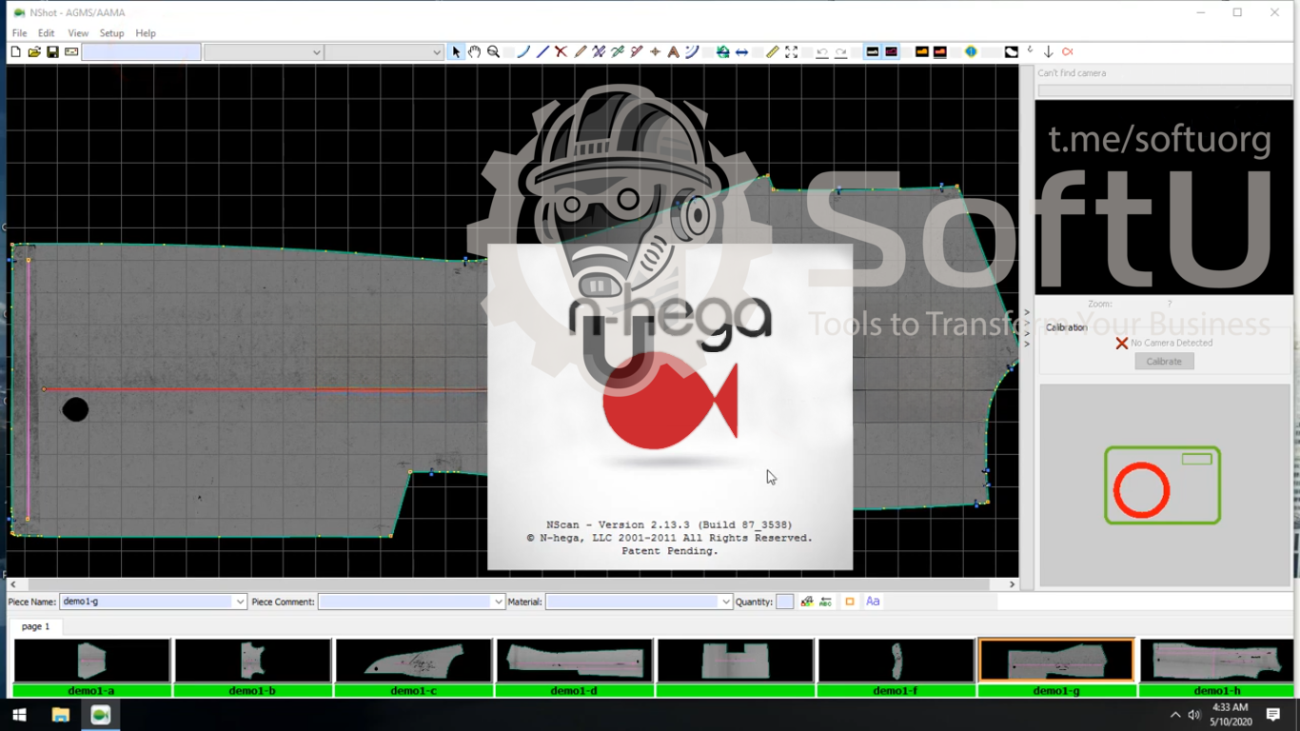Open the first empty toolbar dropdown
The image size is (1300, 731).
point(263,52)
